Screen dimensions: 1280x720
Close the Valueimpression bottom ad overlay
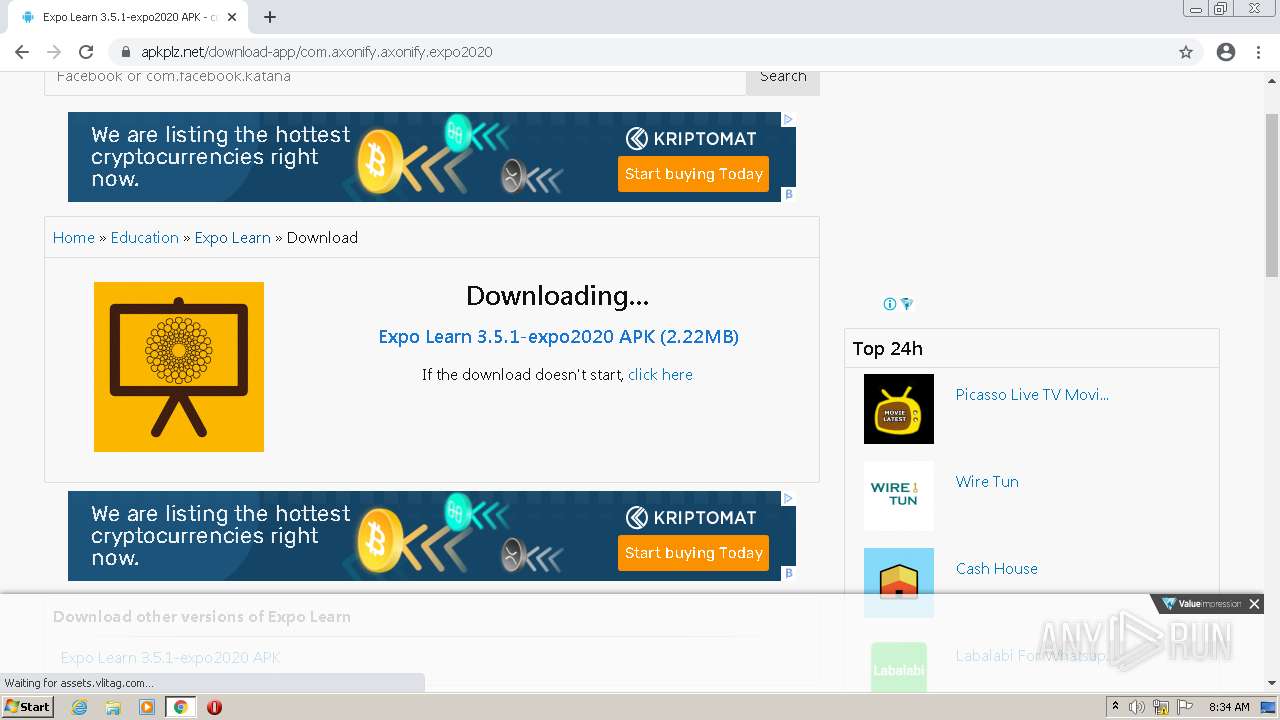click(1254, 603)
